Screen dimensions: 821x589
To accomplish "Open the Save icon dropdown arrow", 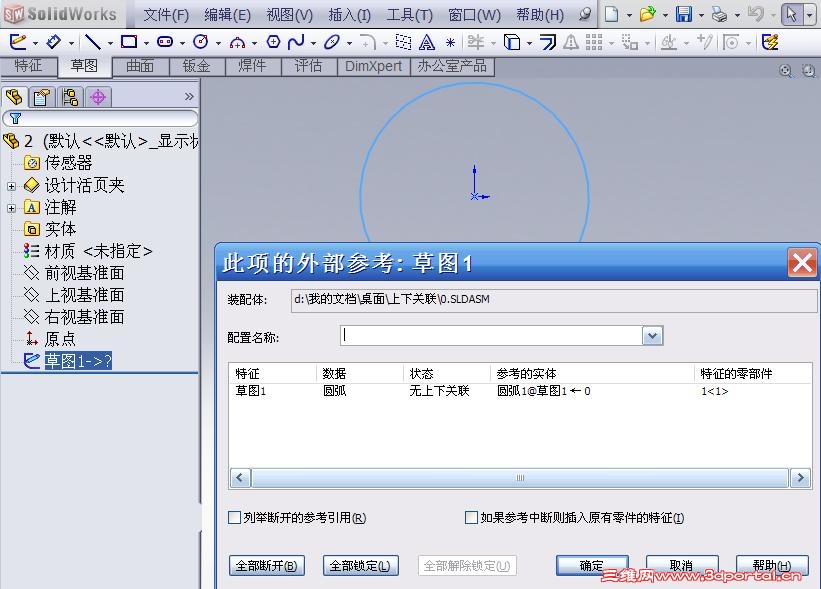I will click(701, 16).
